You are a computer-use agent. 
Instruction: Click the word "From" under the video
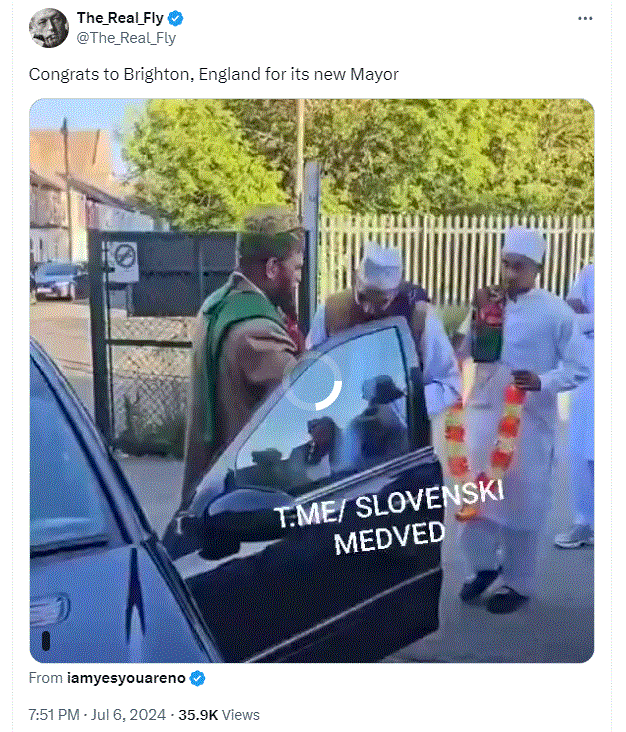tap(46, 678)
